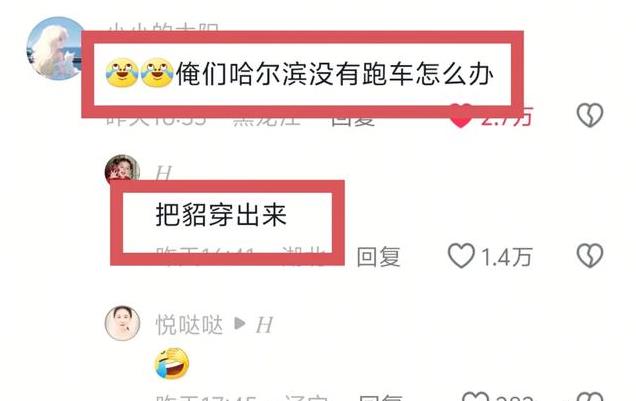Viewport: 636px width, 401px height.
Task: Tap username H above 把貂穿出来
Action: point(163,174)
